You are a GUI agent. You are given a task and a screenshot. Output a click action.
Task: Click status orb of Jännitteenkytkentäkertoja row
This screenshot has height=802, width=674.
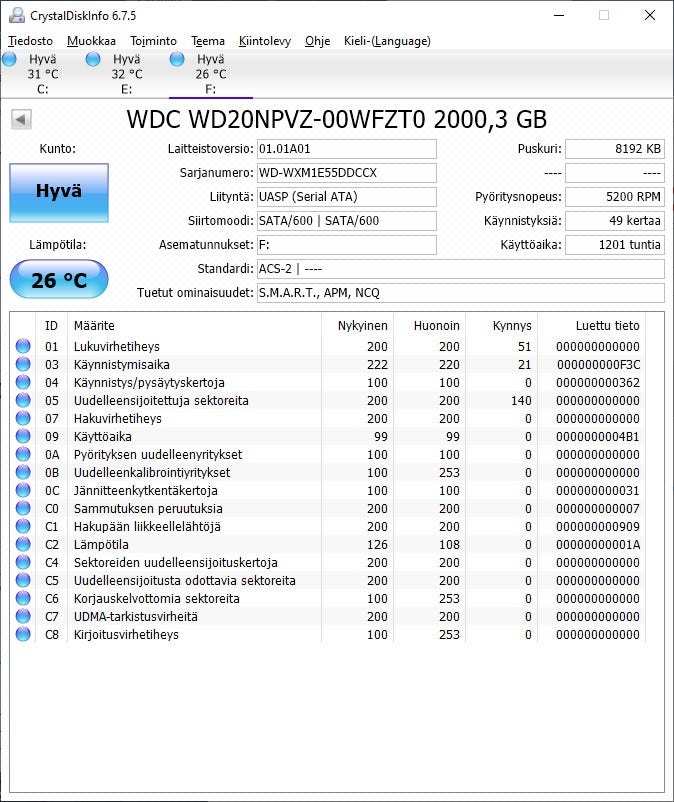click(x=23, y=491)
